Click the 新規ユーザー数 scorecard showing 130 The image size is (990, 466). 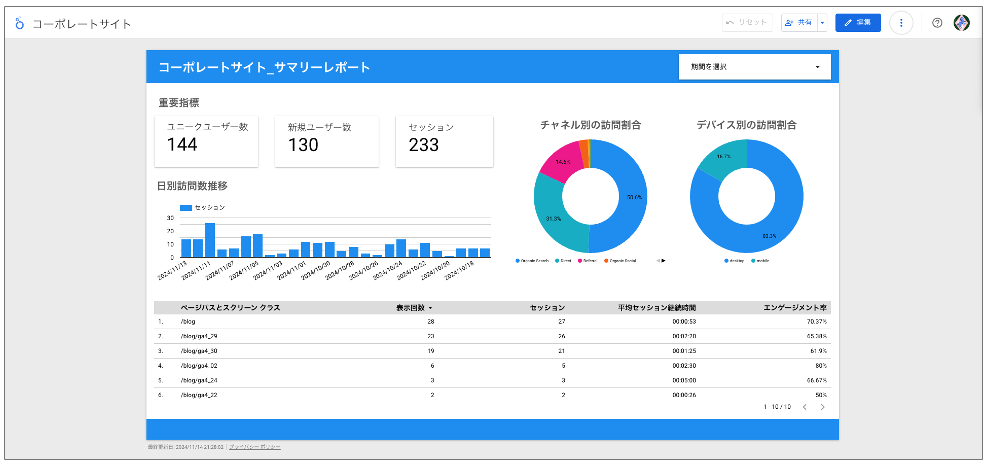coord(326,141)
